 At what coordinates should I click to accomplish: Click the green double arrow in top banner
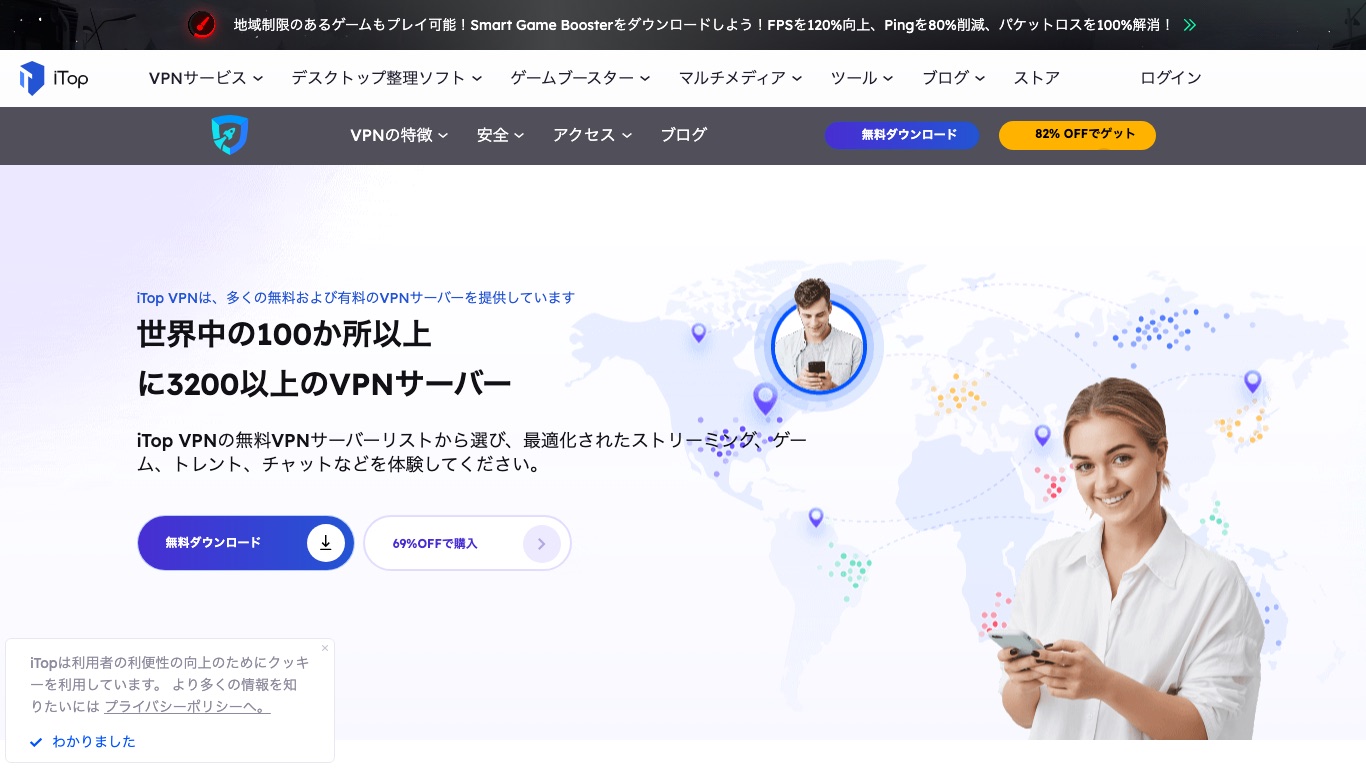click(1189, 25)
